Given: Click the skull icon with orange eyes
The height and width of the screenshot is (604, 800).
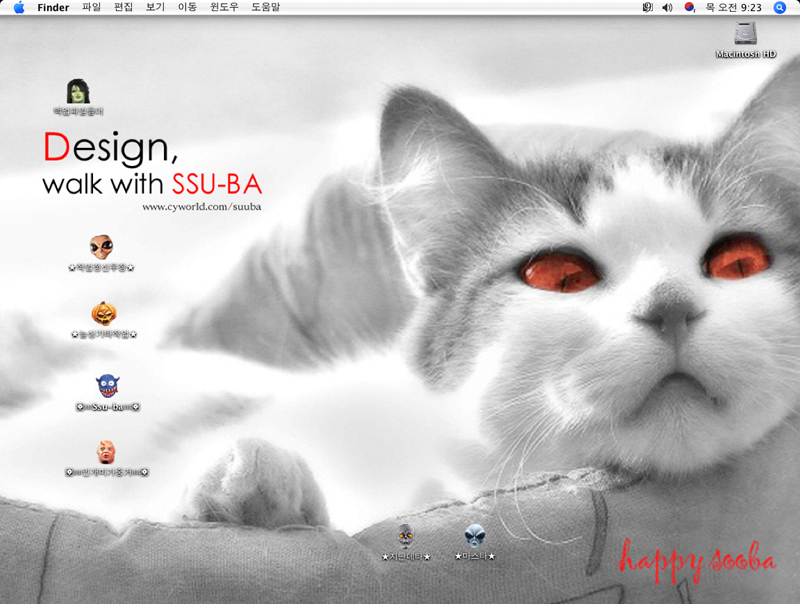Looking at the screenshot, I should pos(405,535).
